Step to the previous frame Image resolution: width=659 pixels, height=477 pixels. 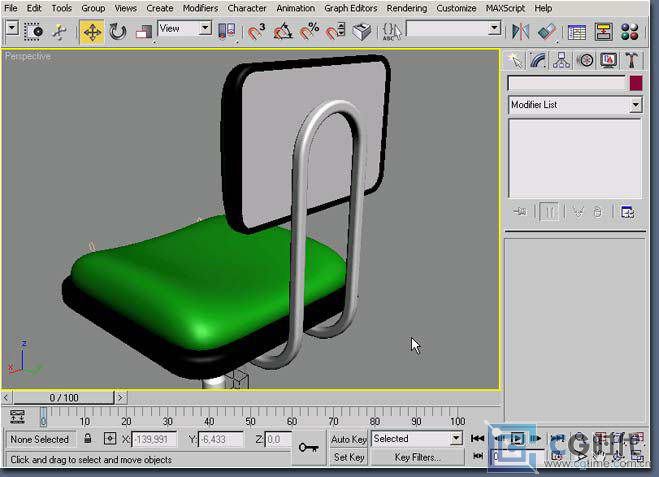[499, 438]
